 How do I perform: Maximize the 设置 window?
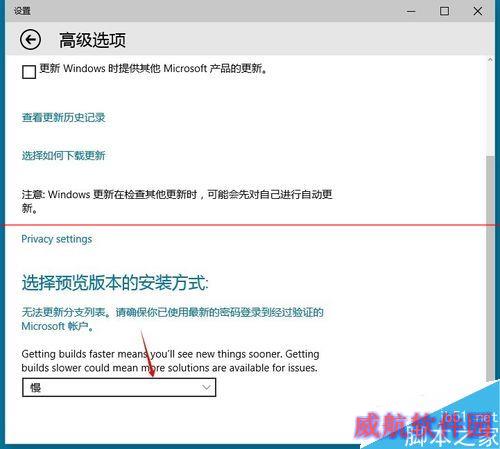pos(444,11)
